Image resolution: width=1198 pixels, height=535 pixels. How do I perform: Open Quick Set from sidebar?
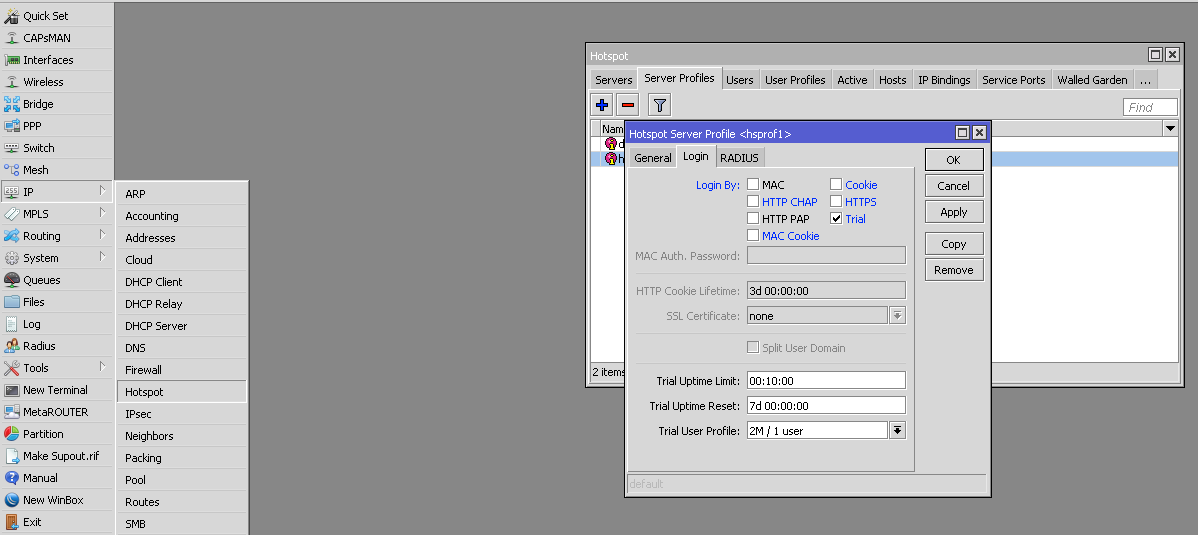45,16
